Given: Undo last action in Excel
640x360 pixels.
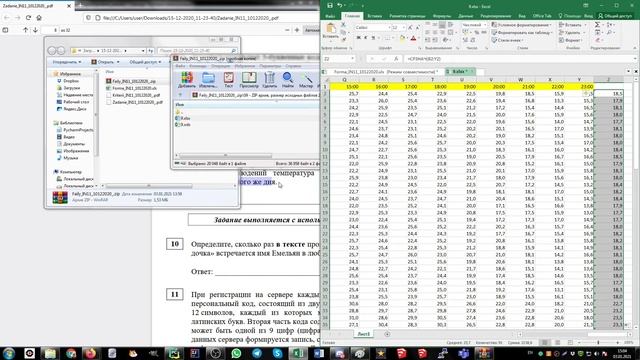Looking at the screenshot, I should [340, 6].
